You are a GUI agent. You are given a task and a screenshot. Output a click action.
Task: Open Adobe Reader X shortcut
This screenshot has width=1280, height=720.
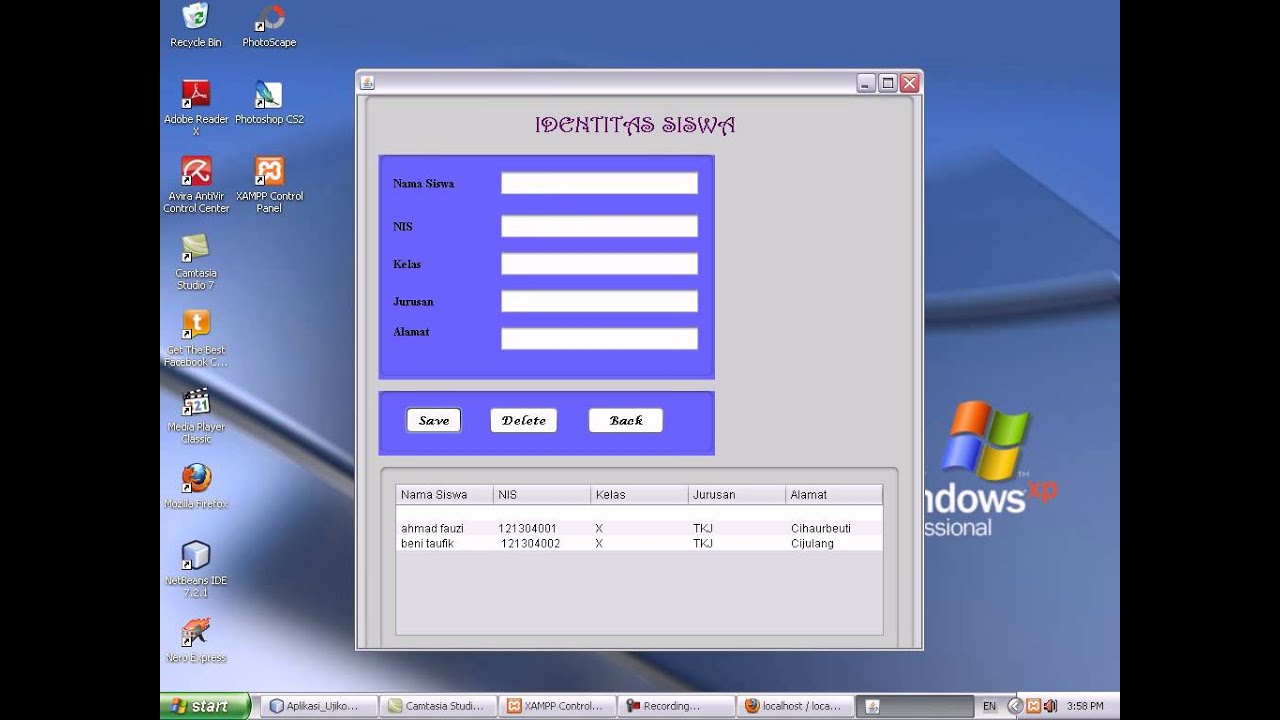pyautogui.click(x=196, y=105)
